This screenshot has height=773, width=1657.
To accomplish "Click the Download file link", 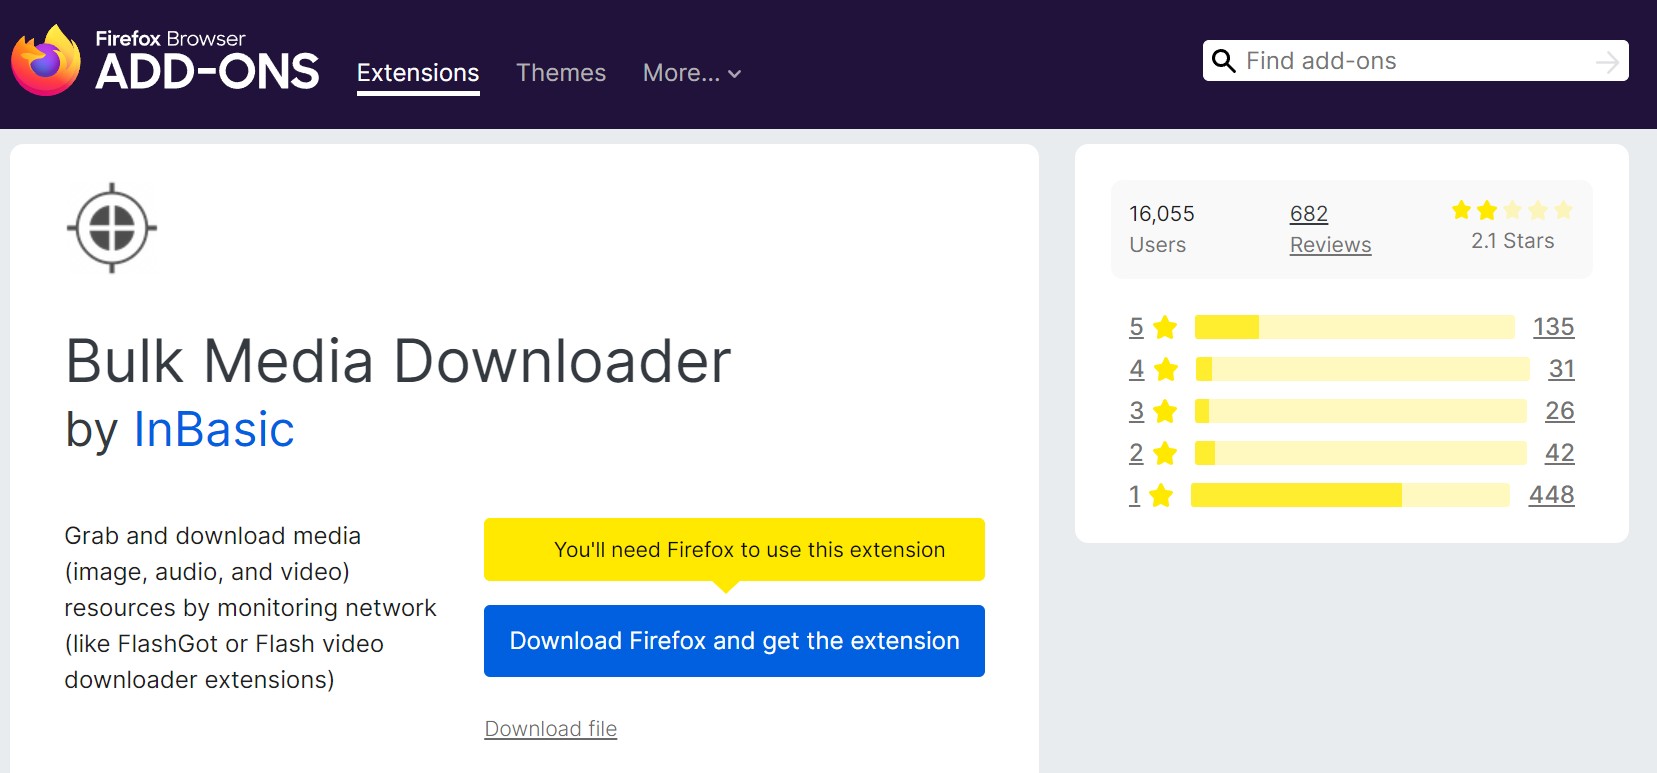I will pyautogui.click(x=551, y=729).
